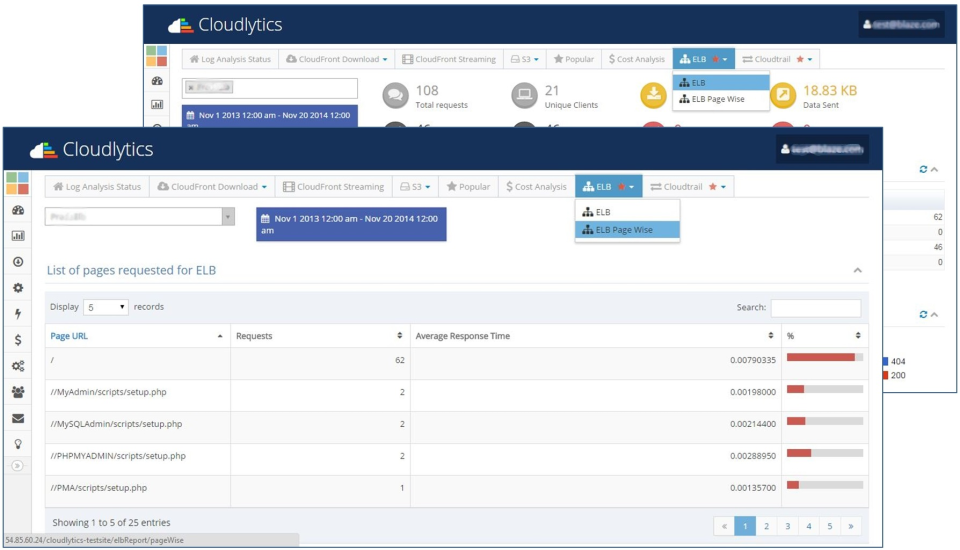Click the colored squares logo in front window

18,183
